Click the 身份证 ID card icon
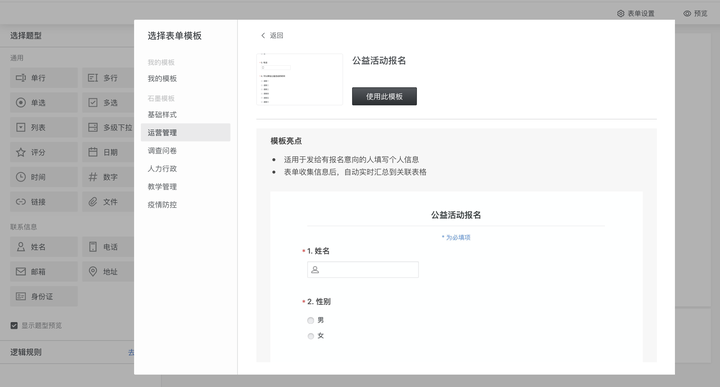 [21, 297]
